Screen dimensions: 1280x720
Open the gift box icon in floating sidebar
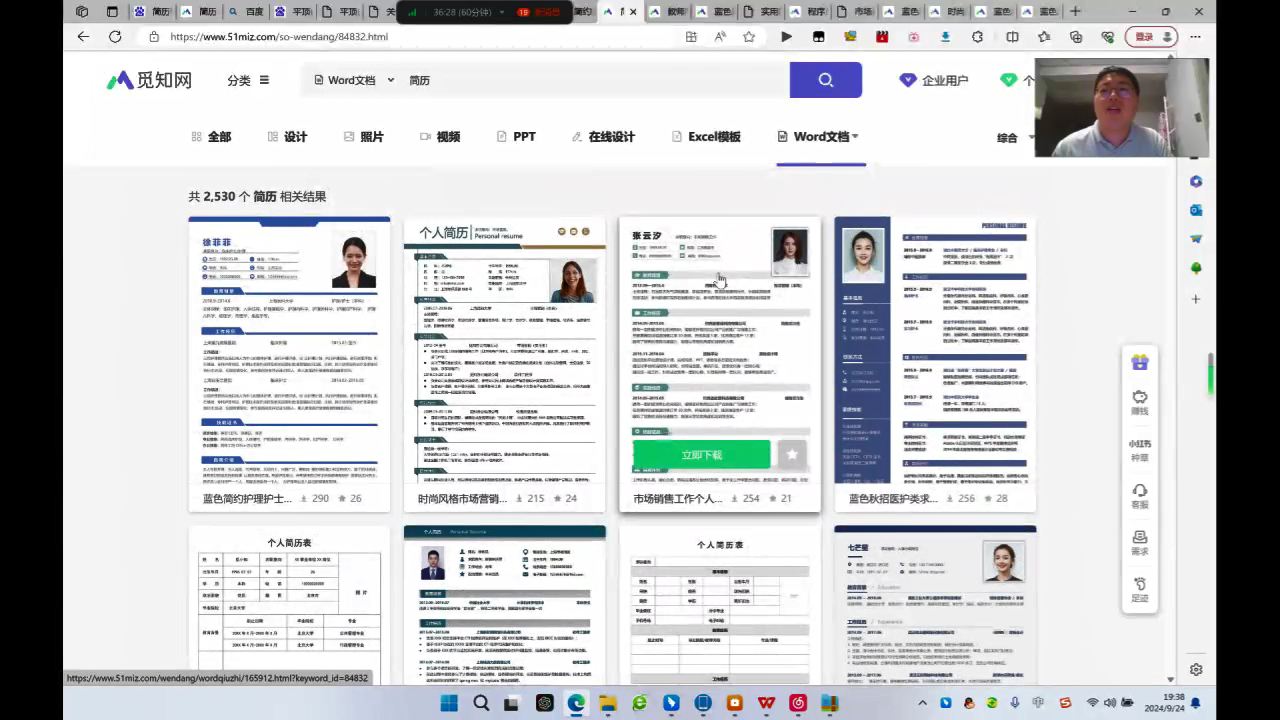pyautogui.click(x=1139, y=362)
